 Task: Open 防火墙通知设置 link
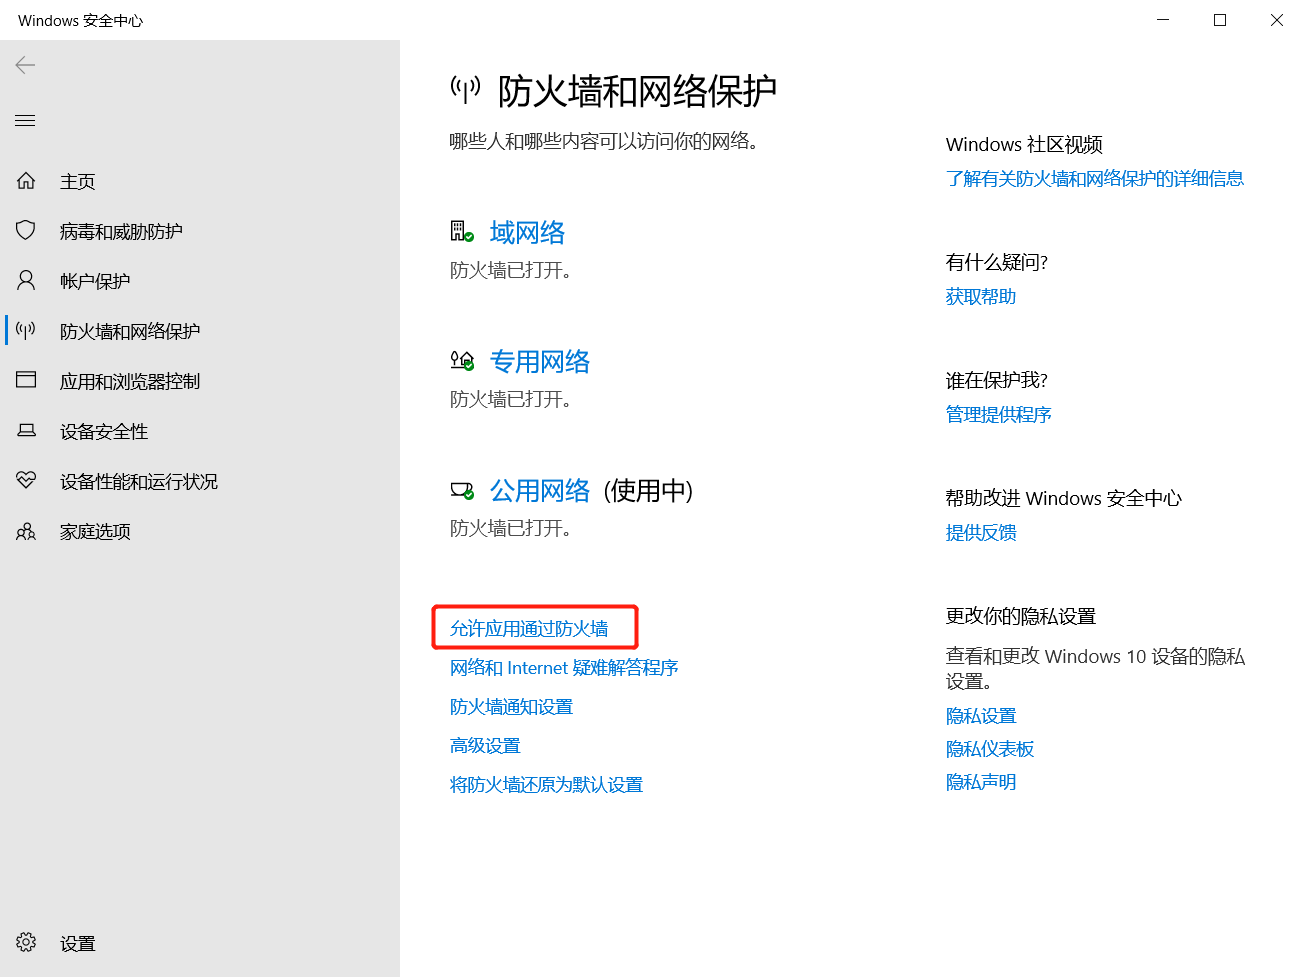tap(511, 706)
